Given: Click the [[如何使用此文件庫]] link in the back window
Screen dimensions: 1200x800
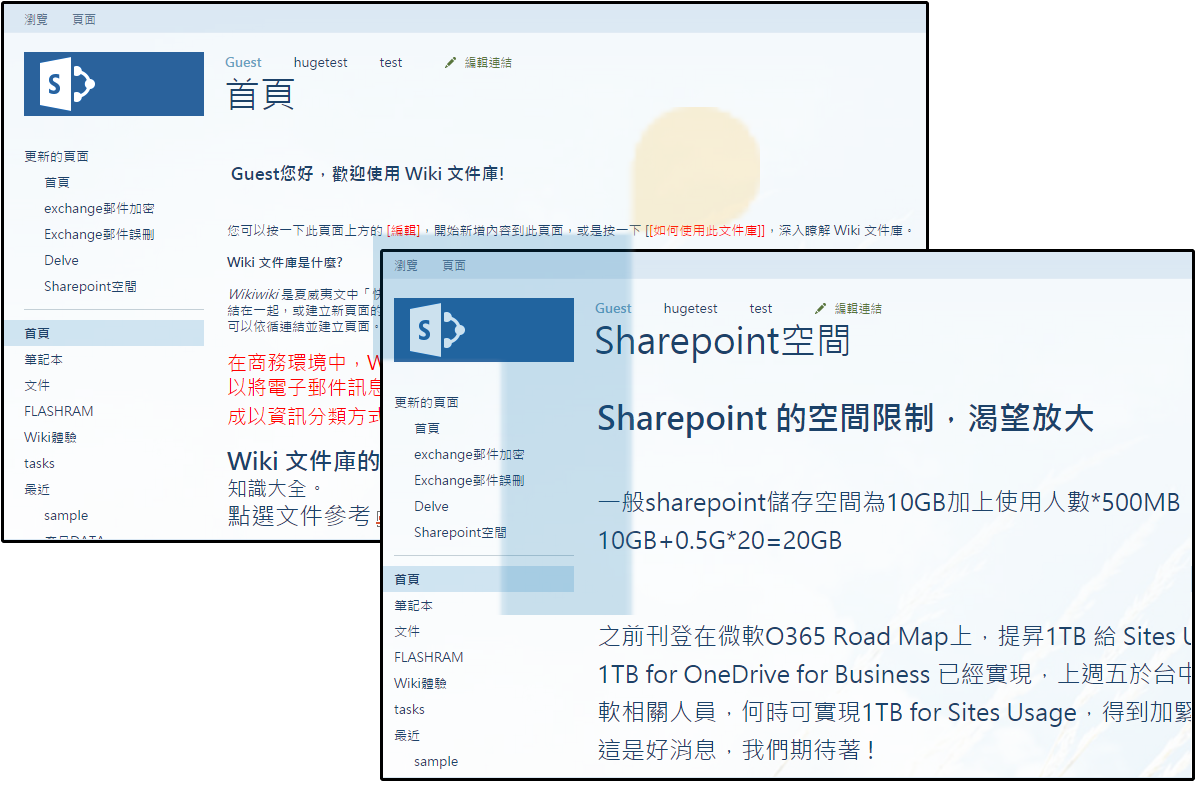Looking at the screenshot, I should [705, 230].
